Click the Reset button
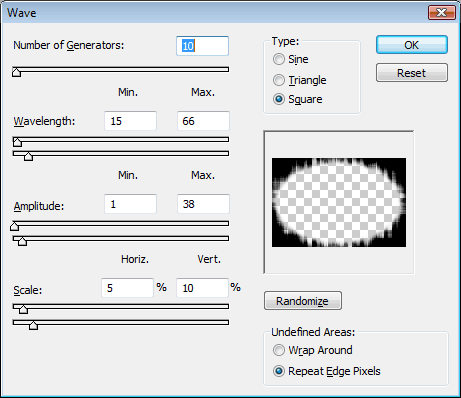 412,73
